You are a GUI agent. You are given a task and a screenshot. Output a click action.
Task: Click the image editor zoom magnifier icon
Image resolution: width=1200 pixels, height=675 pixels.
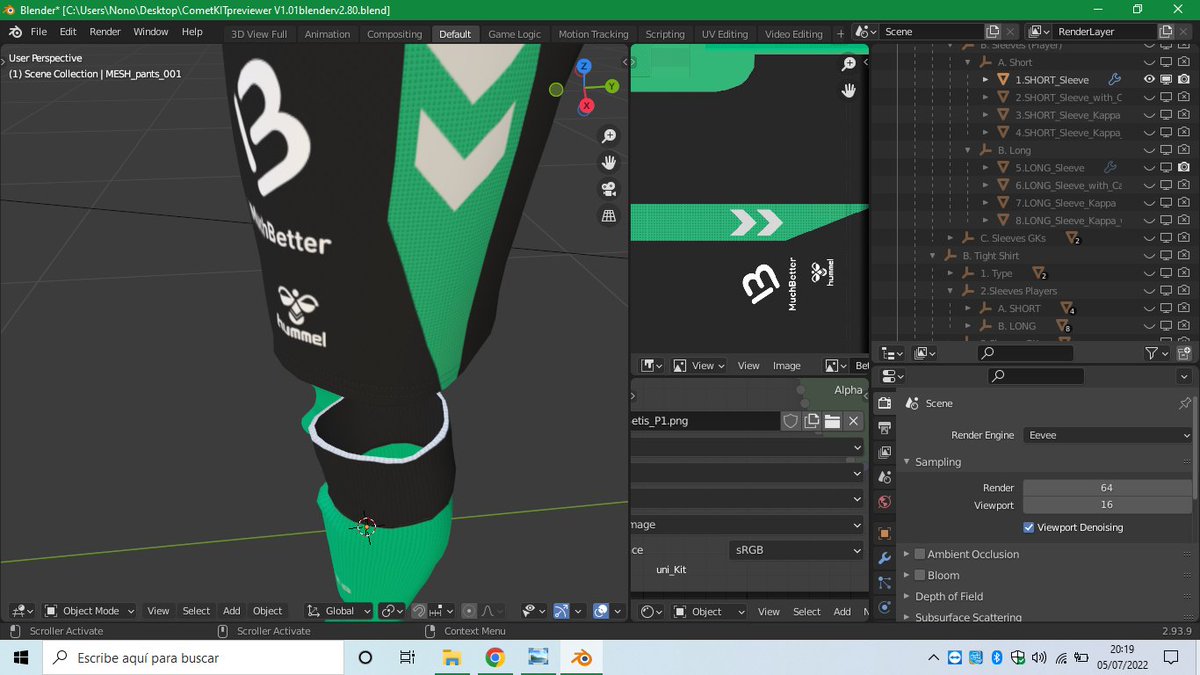(x=849, y=64)
